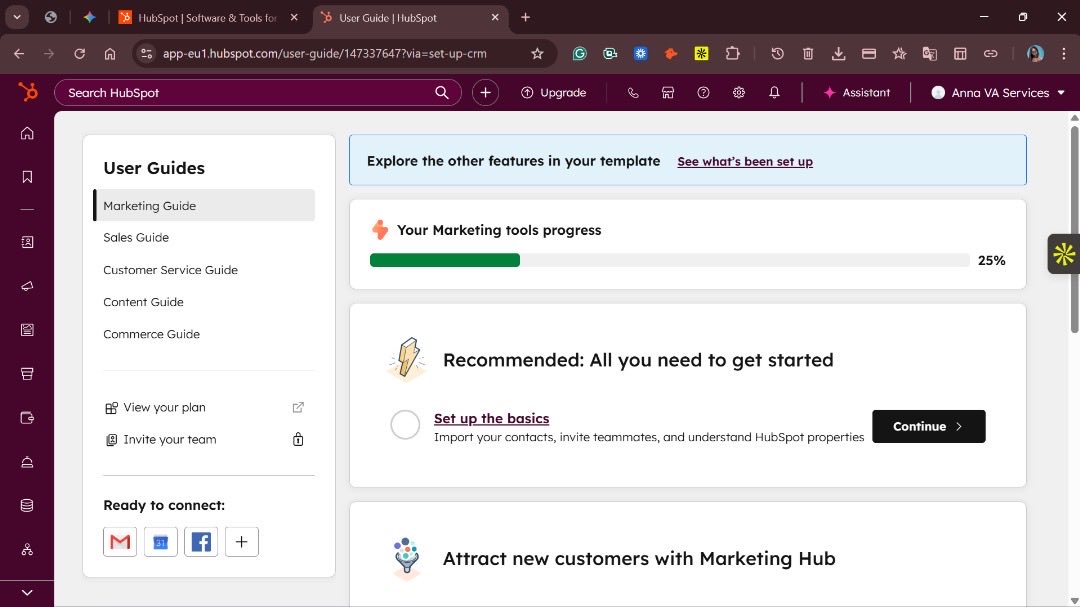Screen dimensions: 1080x607
Task: Expand the sidebar with the bottom chevron
Action: point(27,591)
